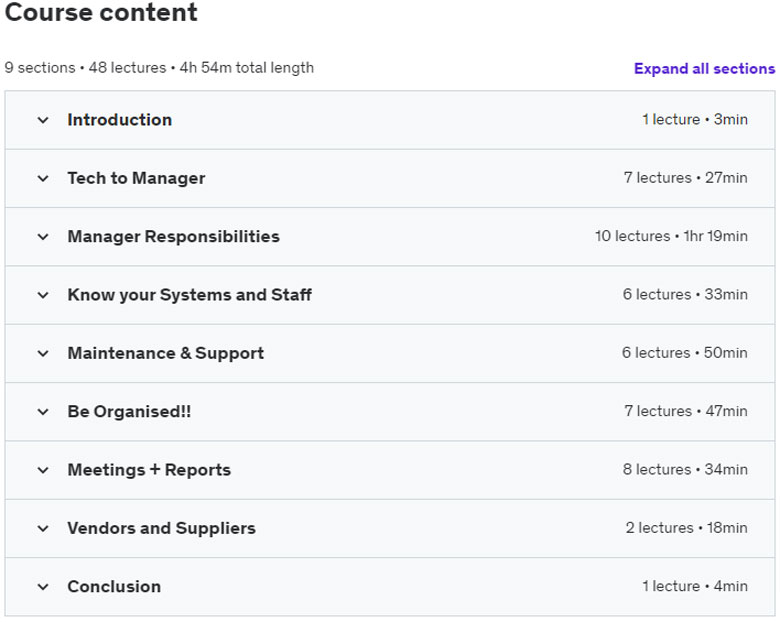Image resolution: width=780 pixels, height=622 pixels.
Task: Expand the Manager Responsibilities chevron
Action: tap(43, 237)
